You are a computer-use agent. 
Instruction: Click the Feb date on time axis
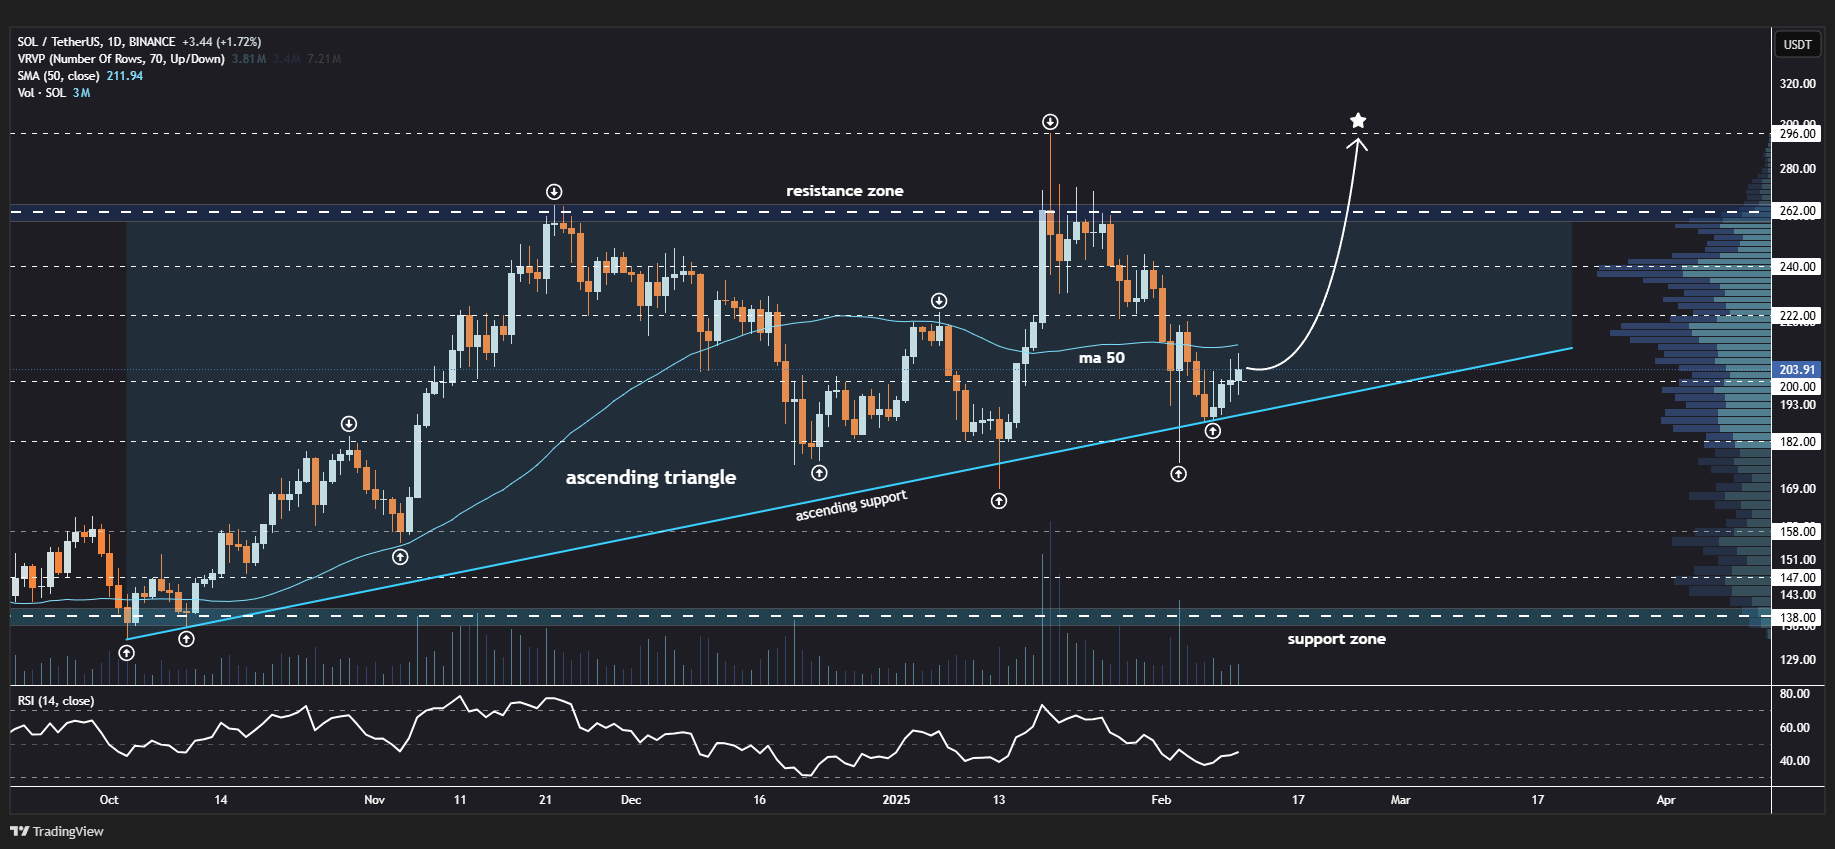(x=1161, y=800)
